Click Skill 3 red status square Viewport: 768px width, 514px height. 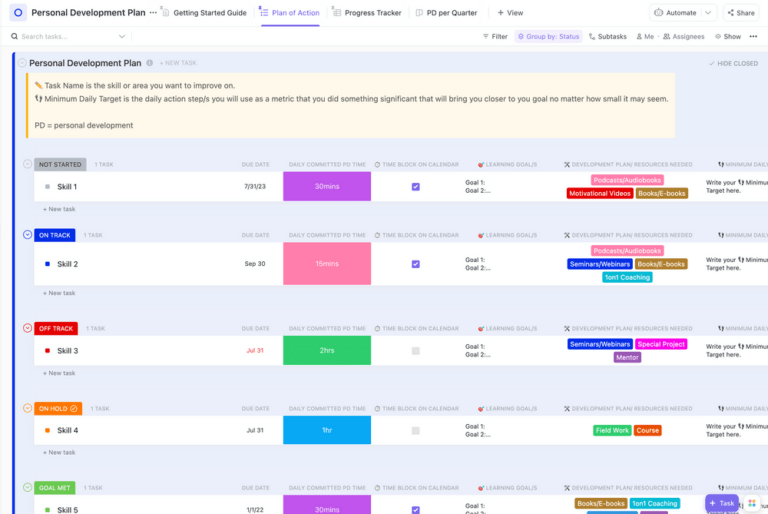point(48,351)
